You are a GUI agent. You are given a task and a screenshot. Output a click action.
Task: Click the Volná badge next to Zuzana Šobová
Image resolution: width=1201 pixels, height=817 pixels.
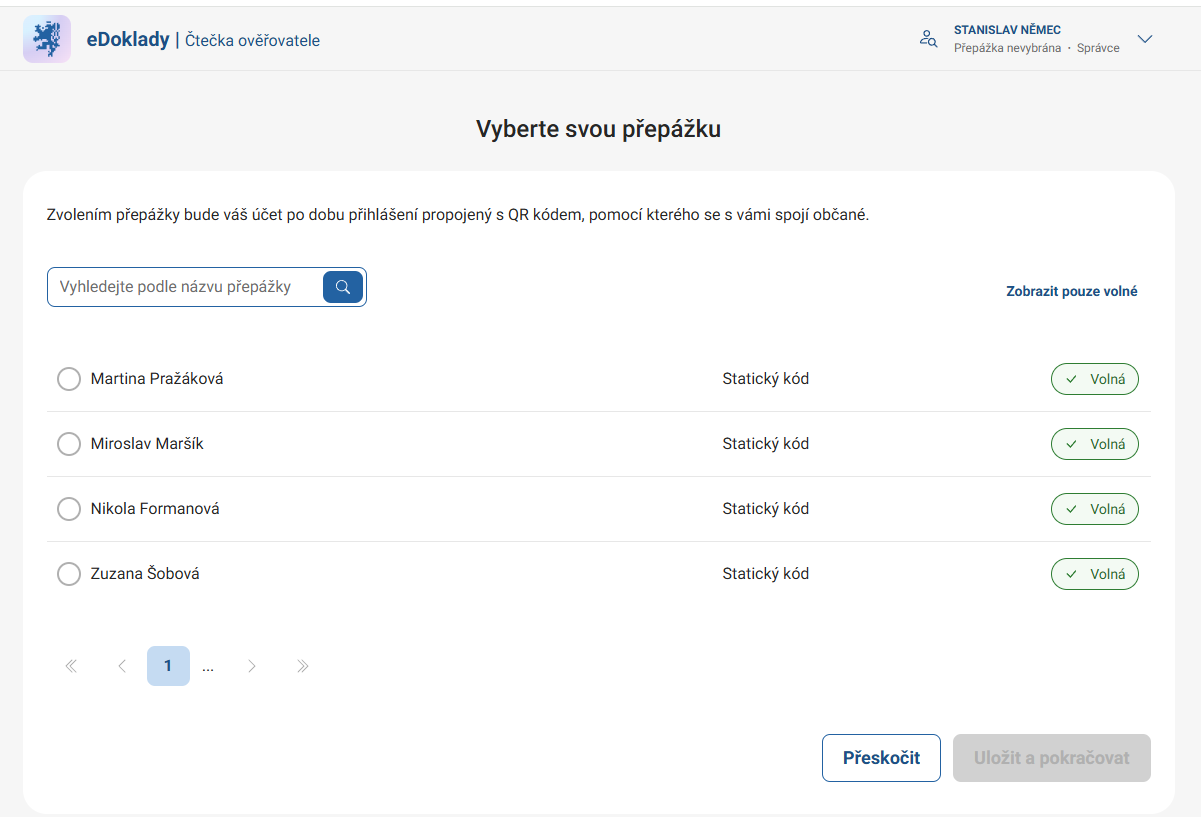coord(1094,574)
